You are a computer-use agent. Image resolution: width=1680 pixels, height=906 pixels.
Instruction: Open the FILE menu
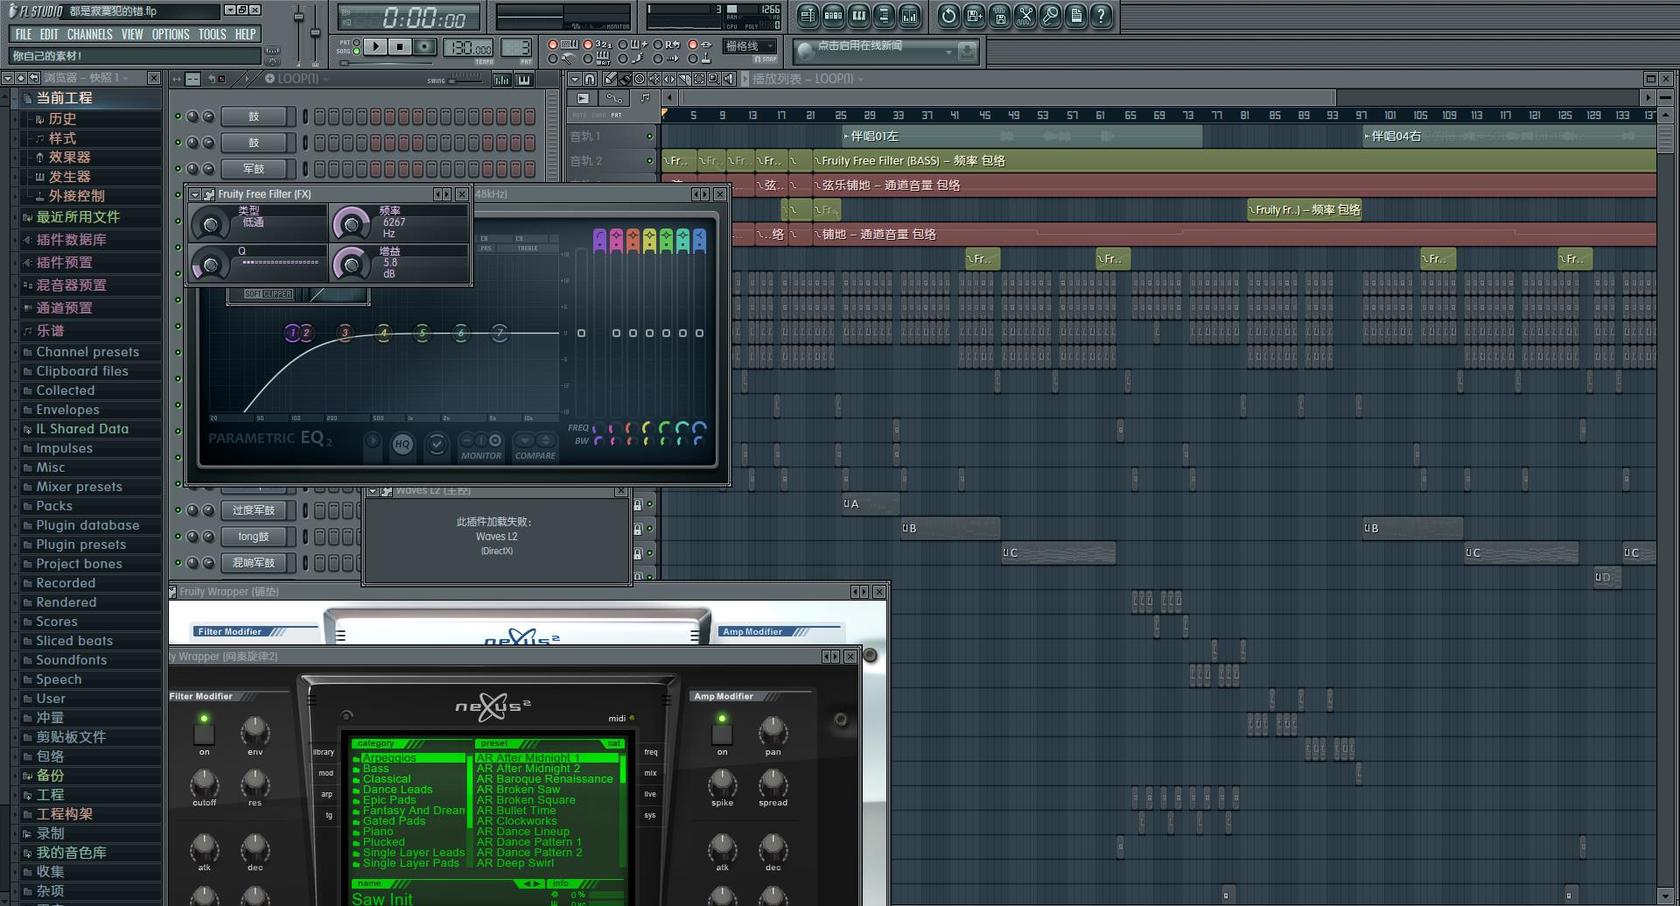(x=23, y=34)
